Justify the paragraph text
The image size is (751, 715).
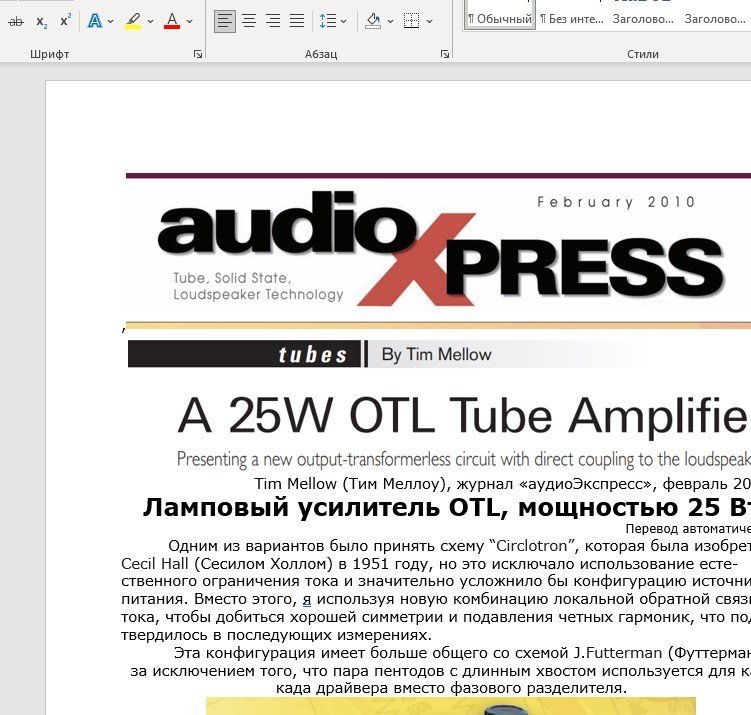[297, 21]
